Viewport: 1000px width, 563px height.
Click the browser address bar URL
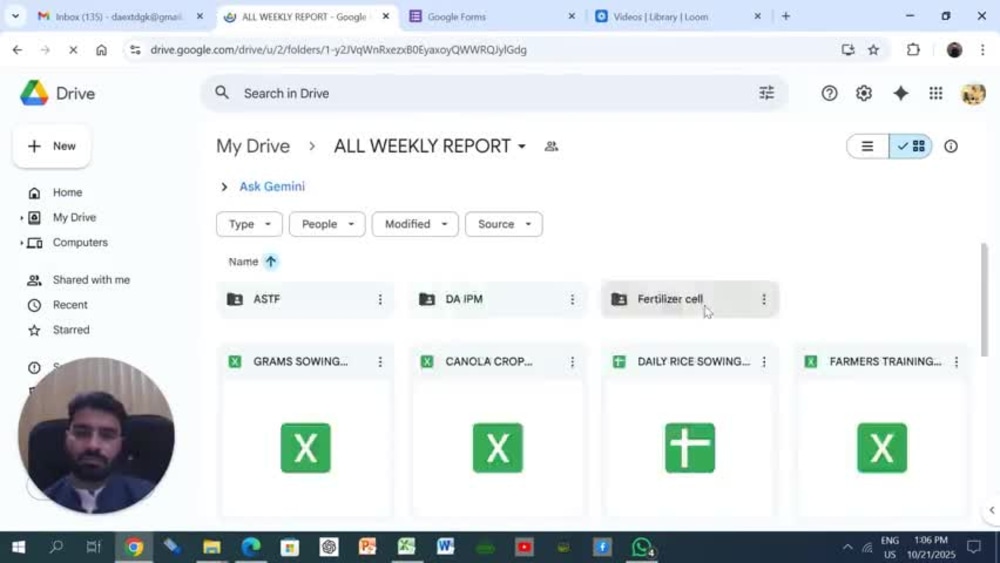pos(338,50)
